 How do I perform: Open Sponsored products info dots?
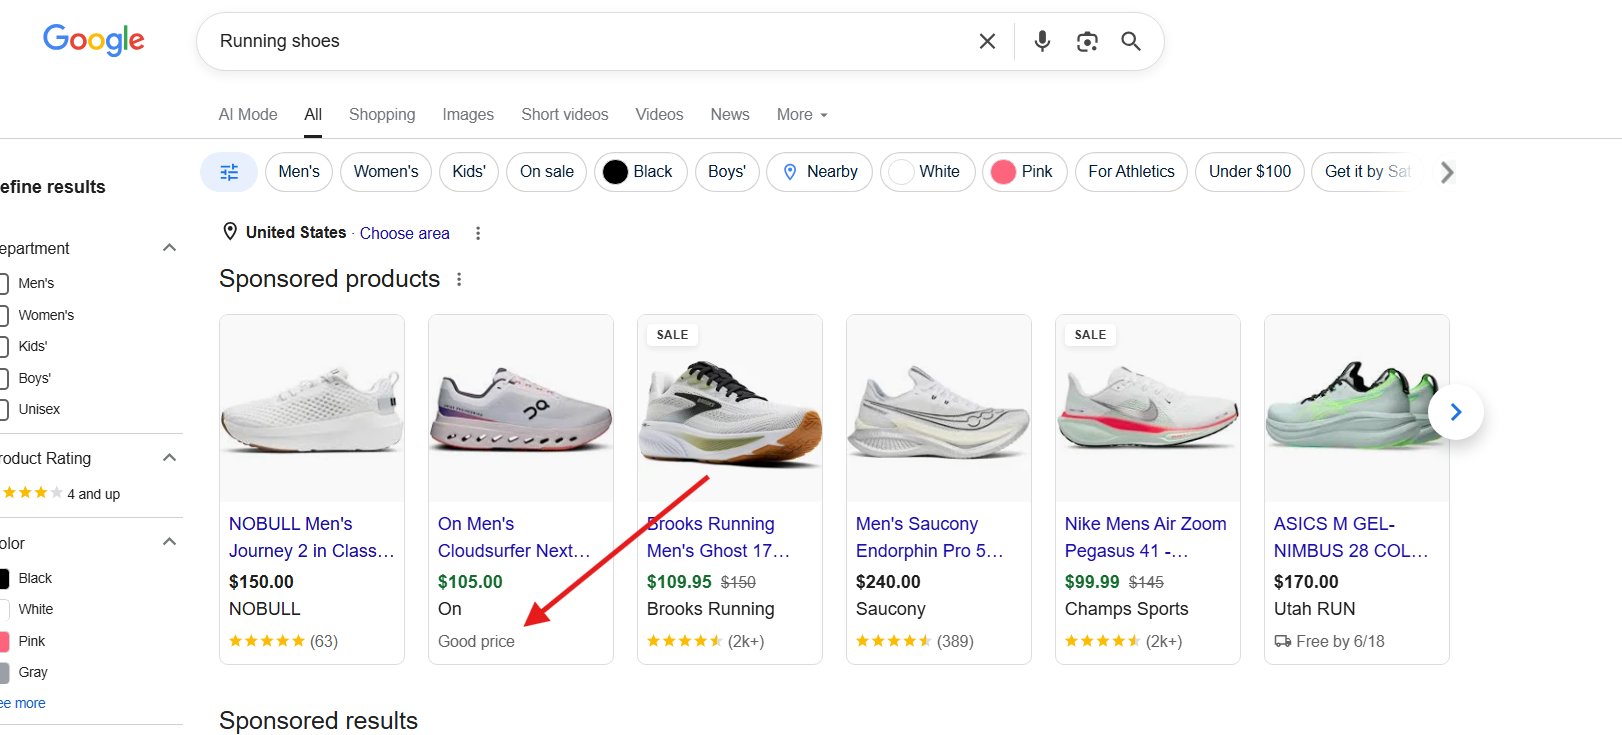pyautogui.click(x=459, y=279)
